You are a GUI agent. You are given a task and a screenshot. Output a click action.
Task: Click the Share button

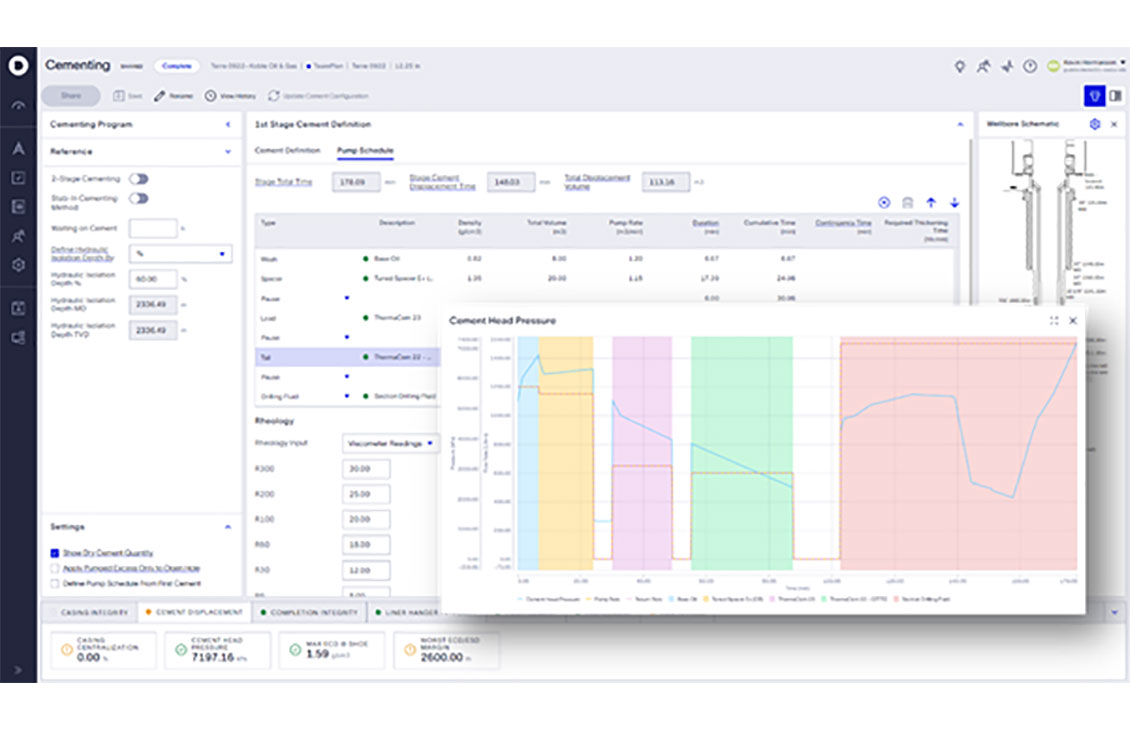(x=71, y=96)
